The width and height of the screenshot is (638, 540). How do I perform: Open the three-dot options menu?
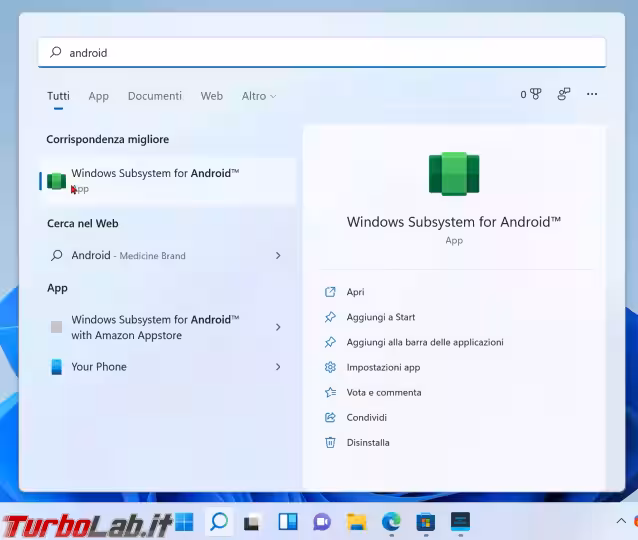click(x=592, y=94)
